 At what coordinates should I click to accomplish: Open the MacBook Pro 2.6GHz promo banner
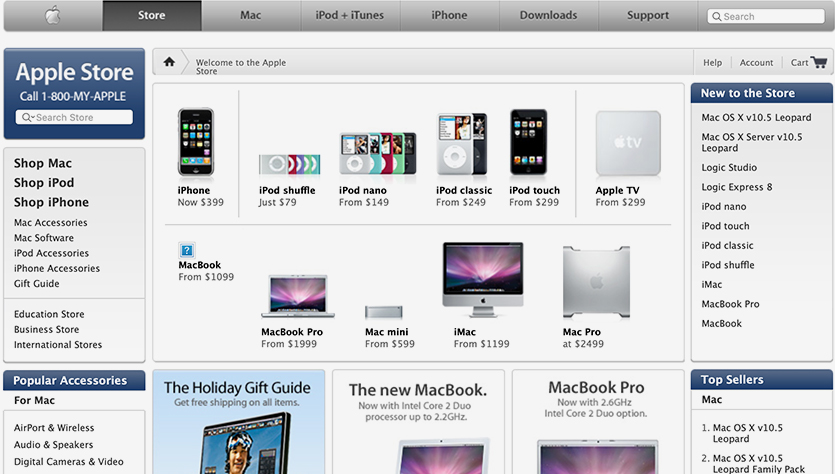click(x=598, y=422)
